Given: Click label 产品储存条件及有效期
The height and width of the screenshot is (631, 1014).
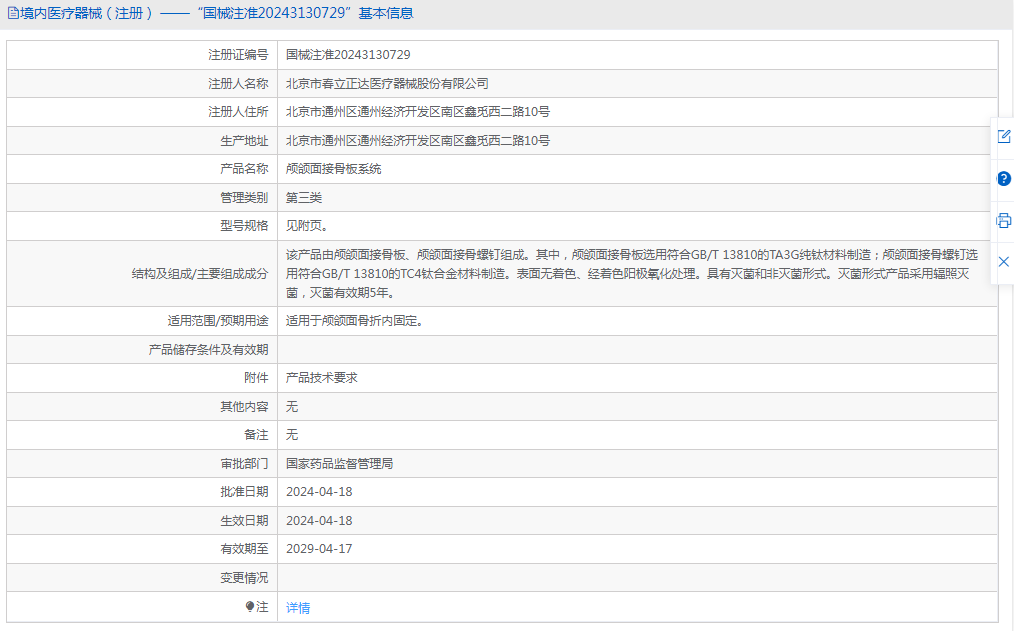Looking at the screenshot, I should click(208, 350).
